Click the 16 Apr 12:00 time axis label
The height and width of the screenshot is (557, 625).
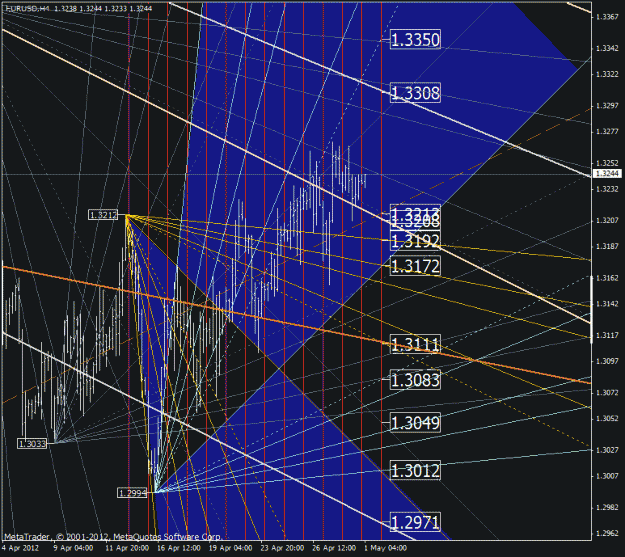point(179,548)
